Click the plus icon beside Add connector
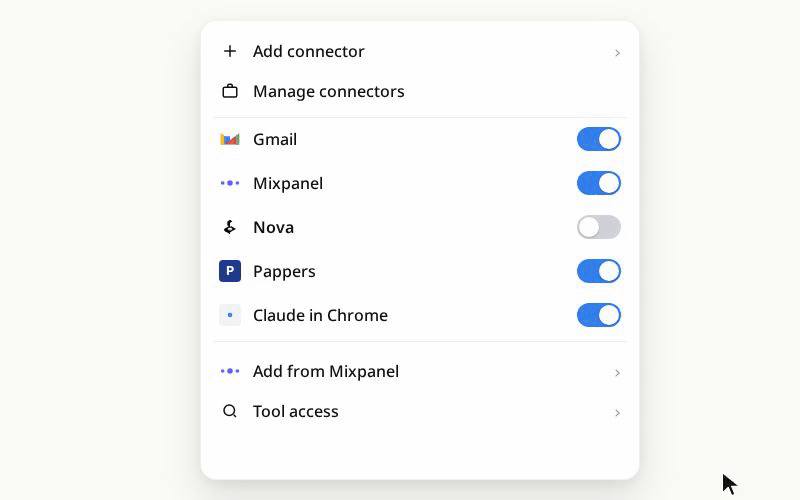 (x=230, y=51)
